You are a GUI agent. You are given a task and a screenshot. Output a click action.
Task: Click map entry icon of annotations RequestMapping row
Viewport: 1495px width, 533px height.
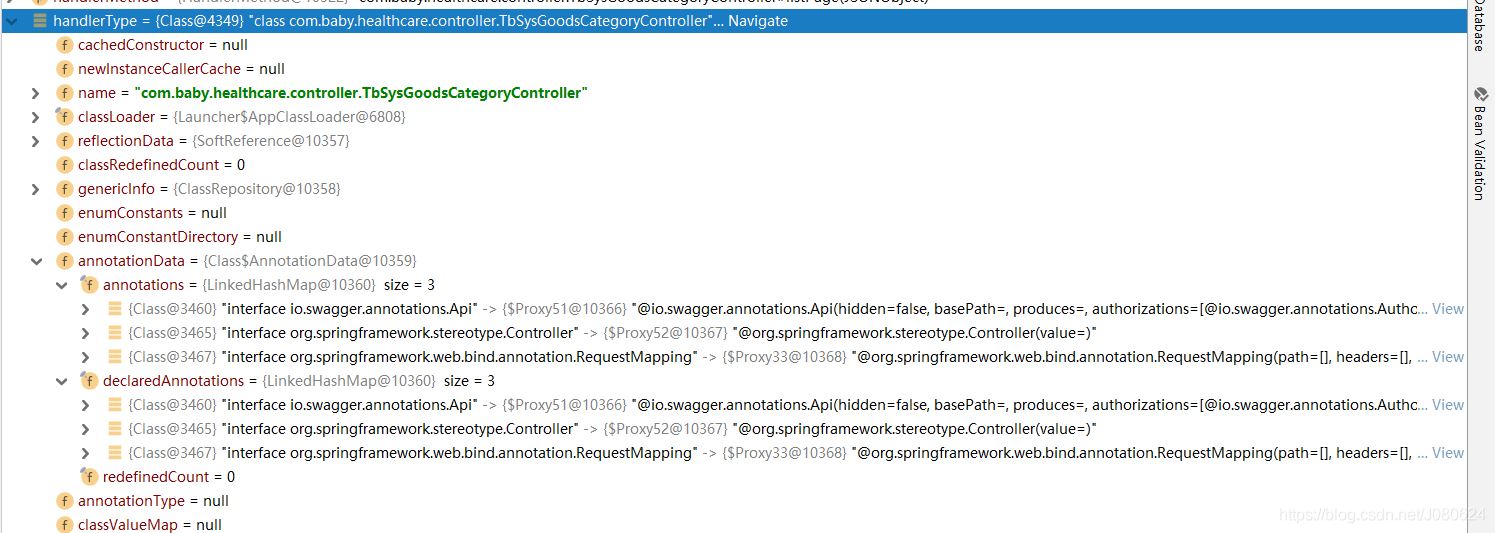115,357
